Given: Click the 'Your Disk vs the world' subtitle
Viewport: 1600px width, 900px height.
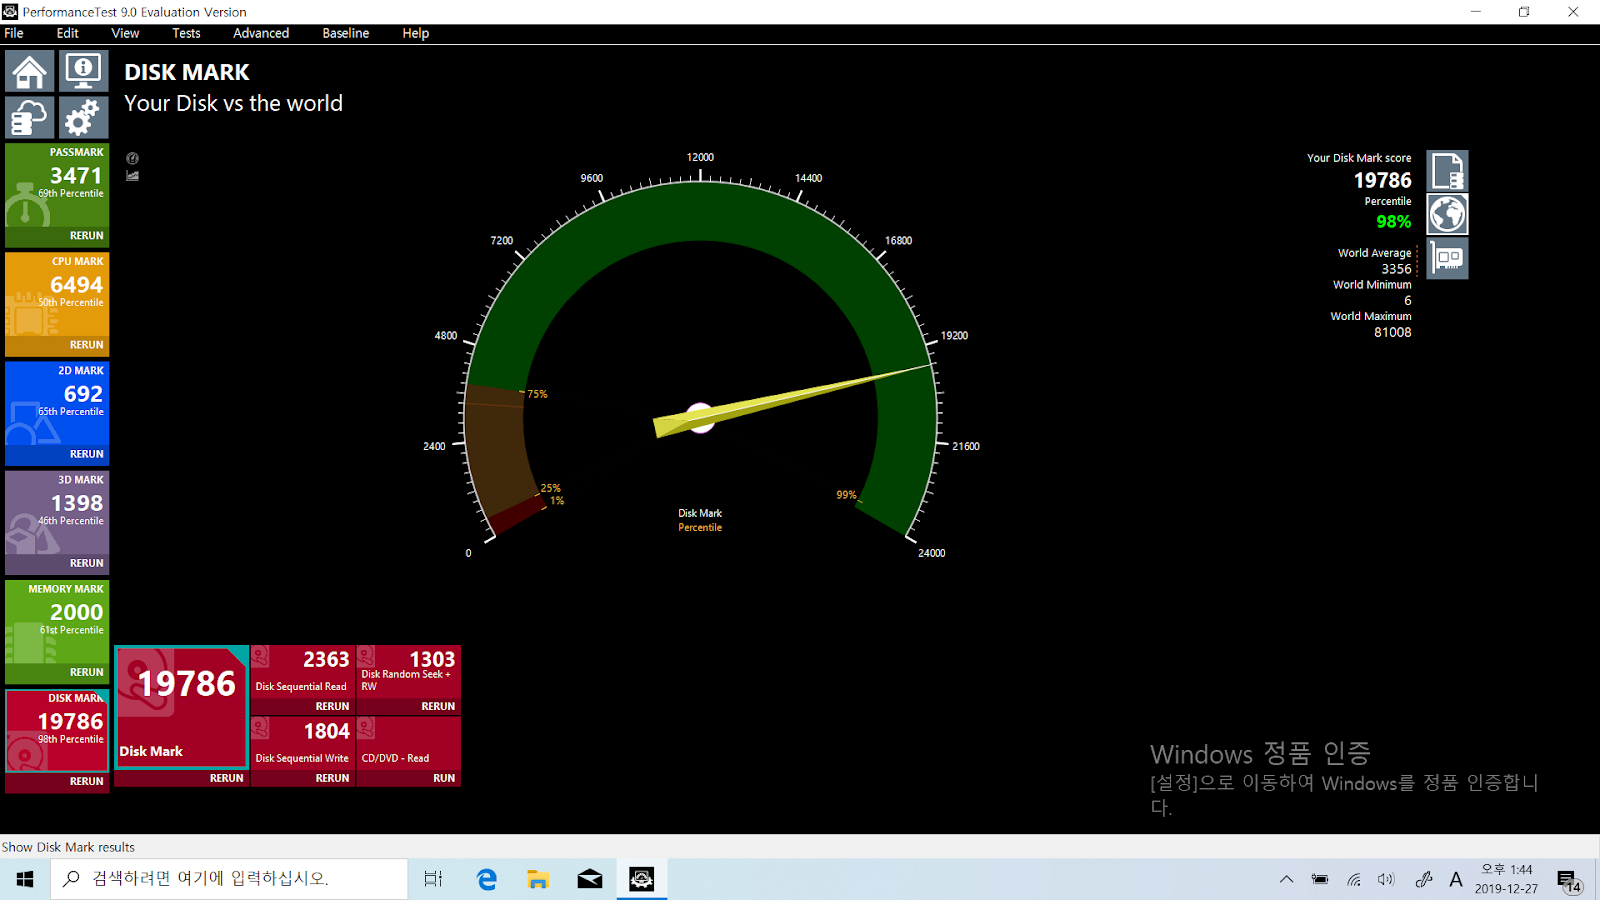Looking at the screenshot, I should 233,104.
